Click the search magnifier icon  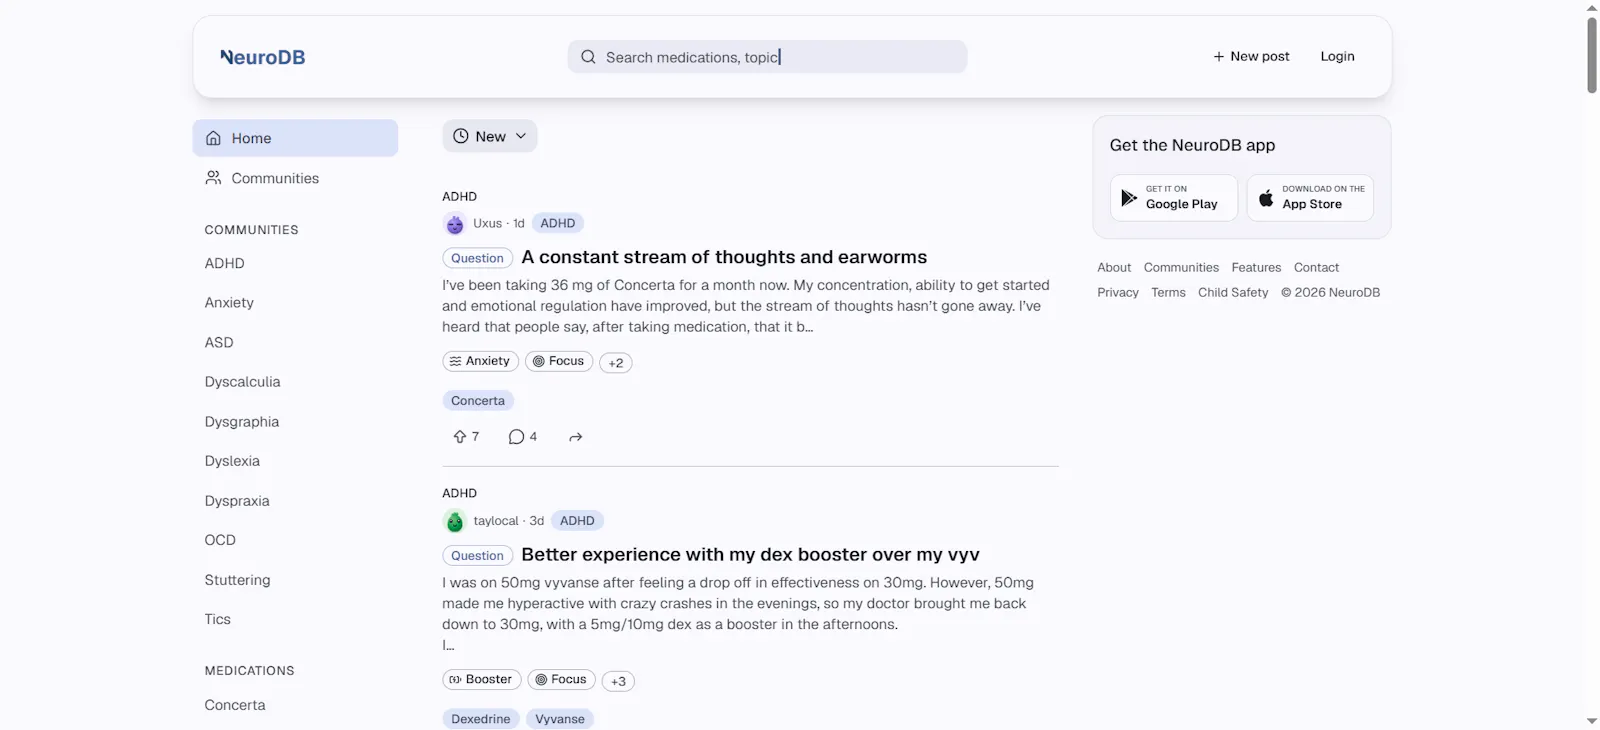[588, 57]
